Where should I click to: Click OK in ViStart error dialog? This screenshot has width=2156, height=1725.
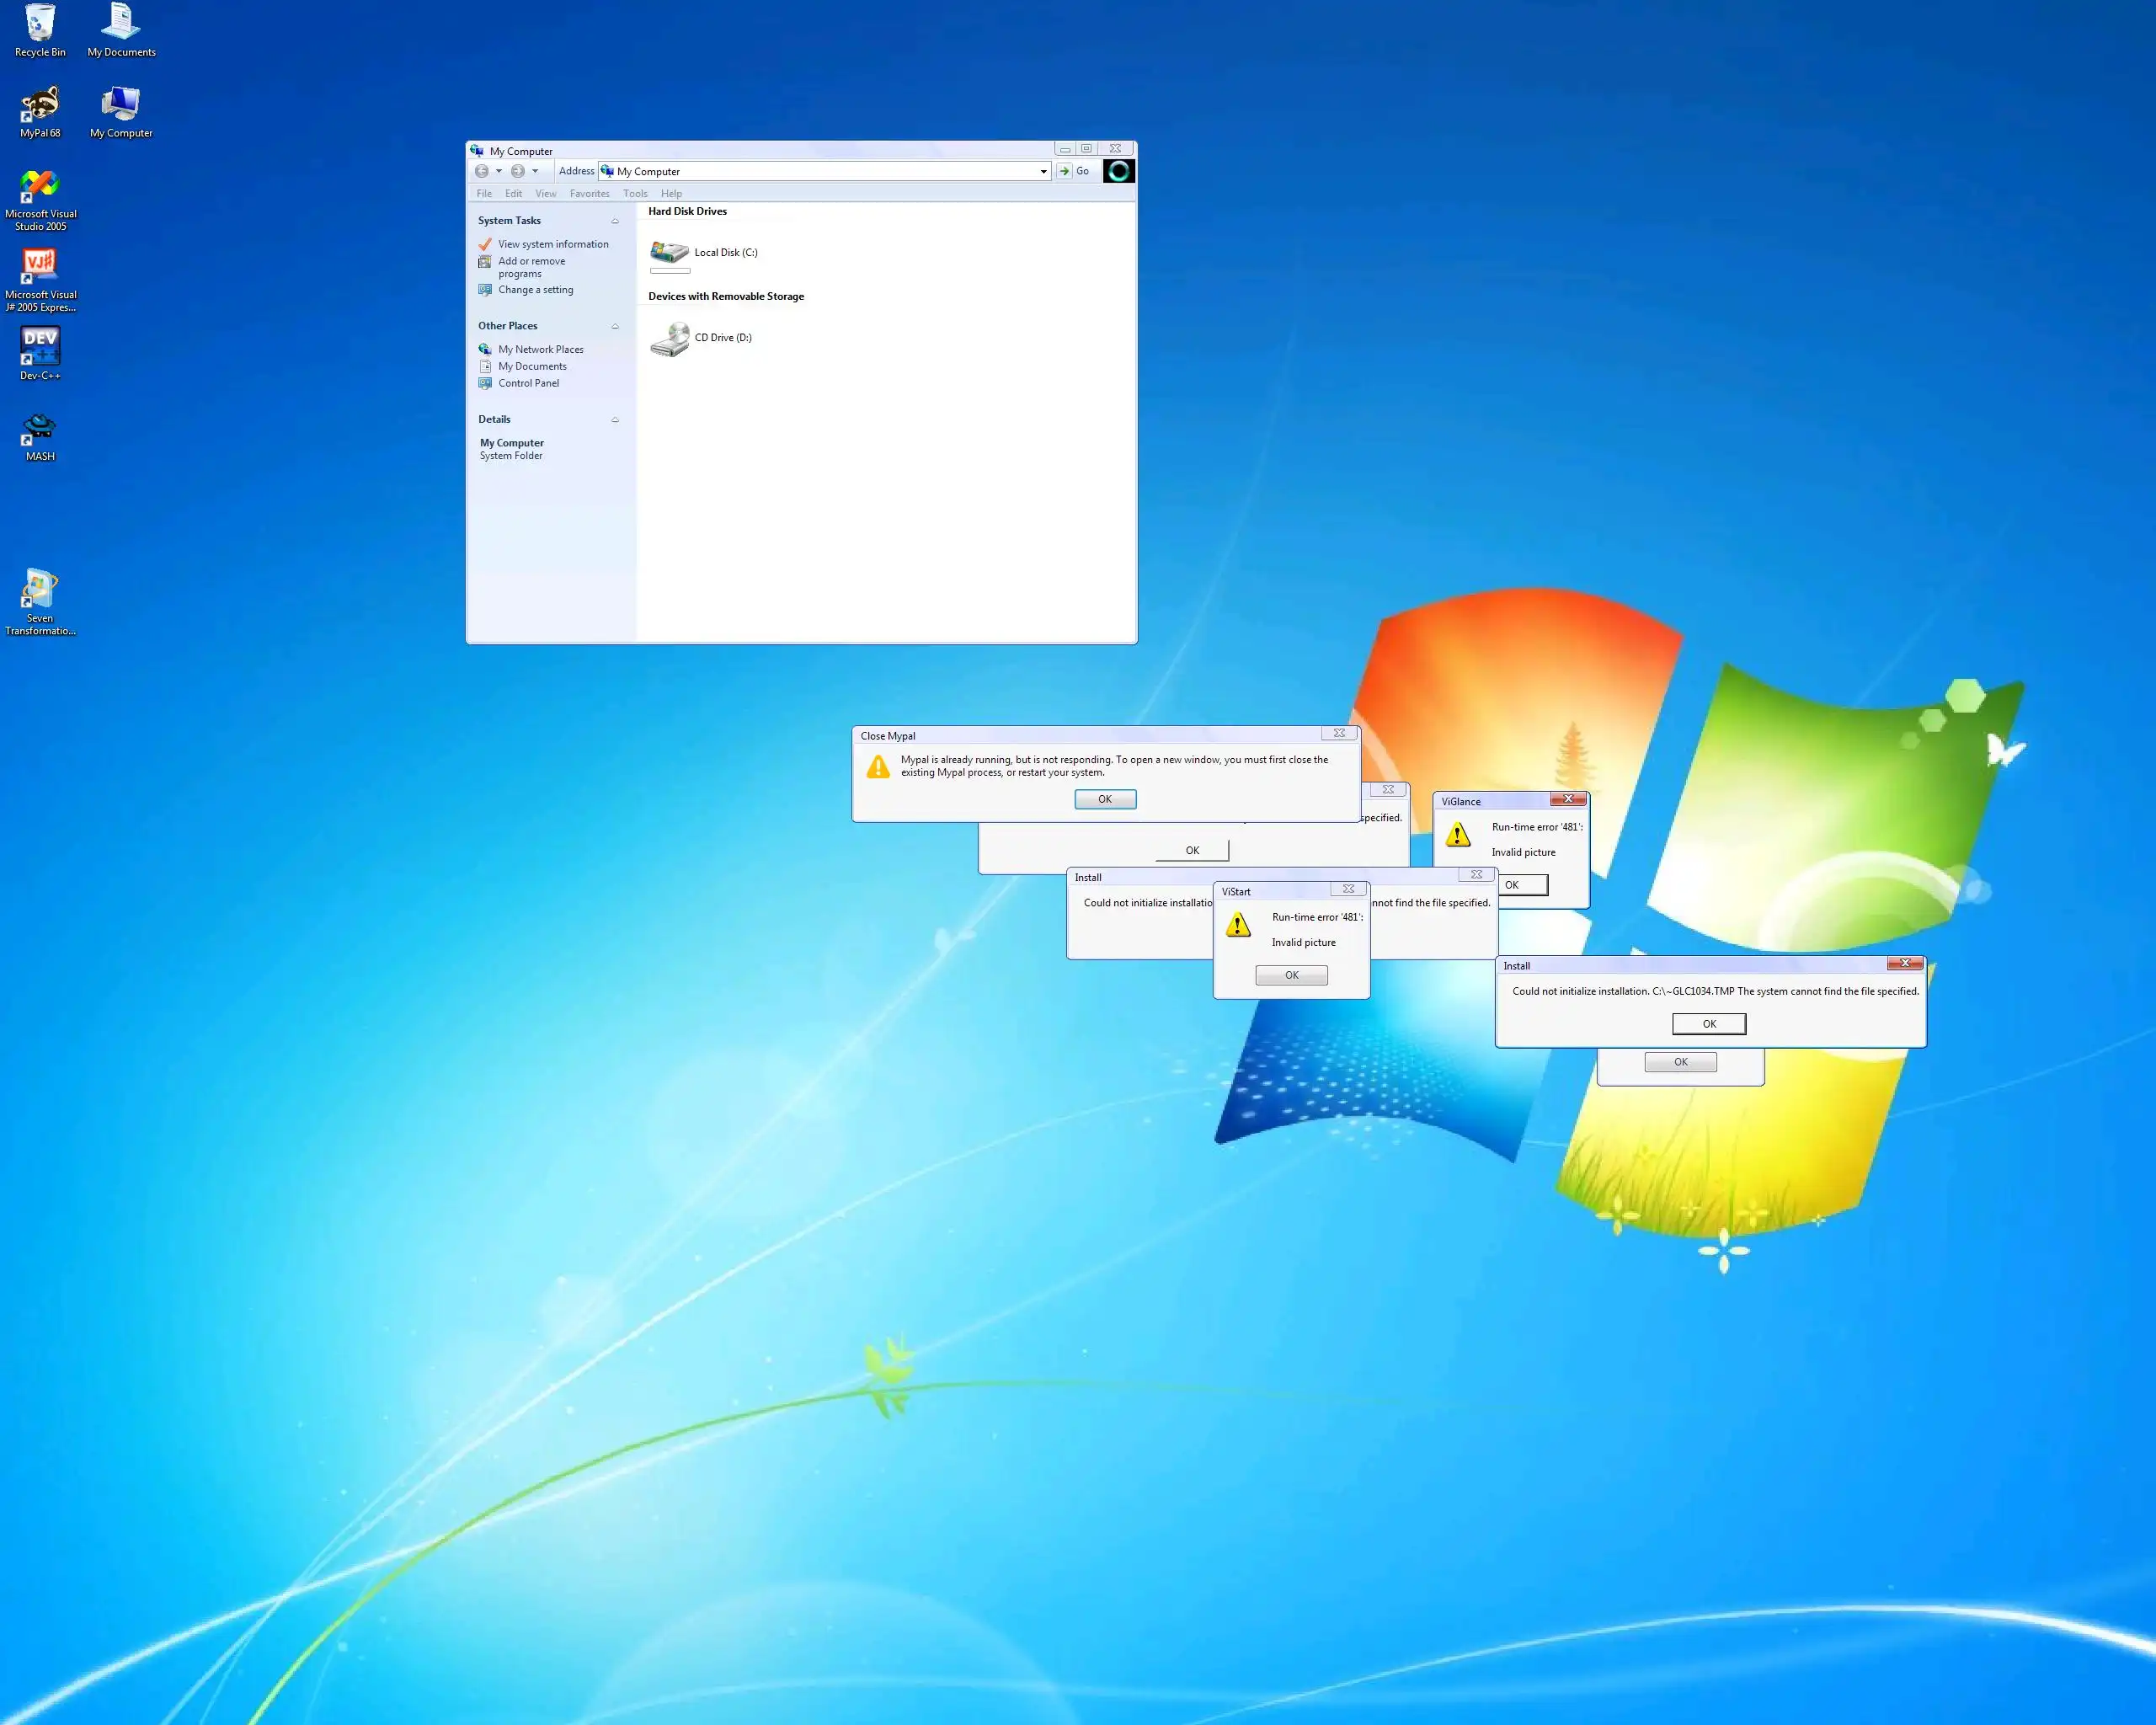[1291, 975]
